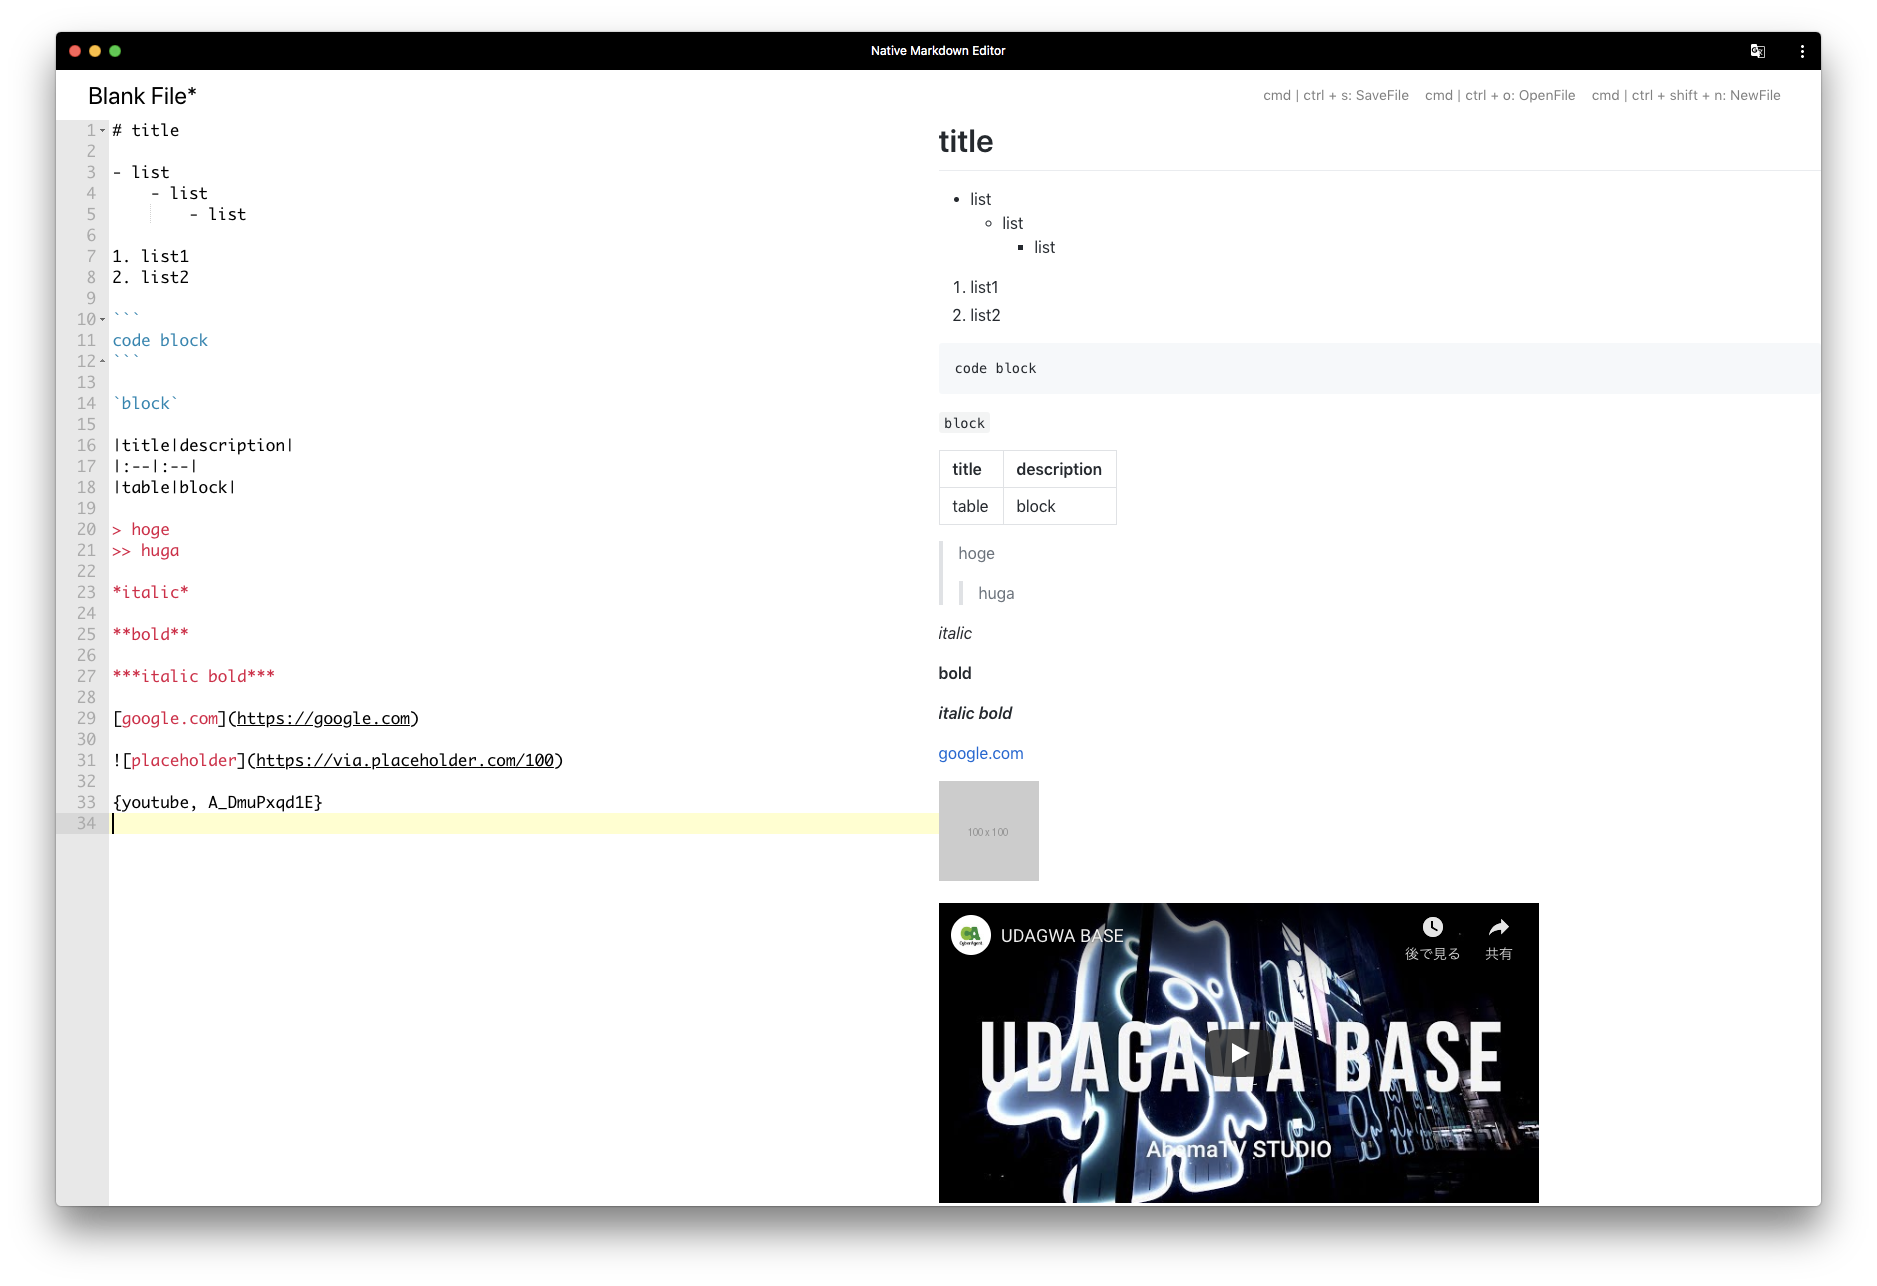Click 'code block' in preview pane
1877x1286 pixels.
pos(995,368)
